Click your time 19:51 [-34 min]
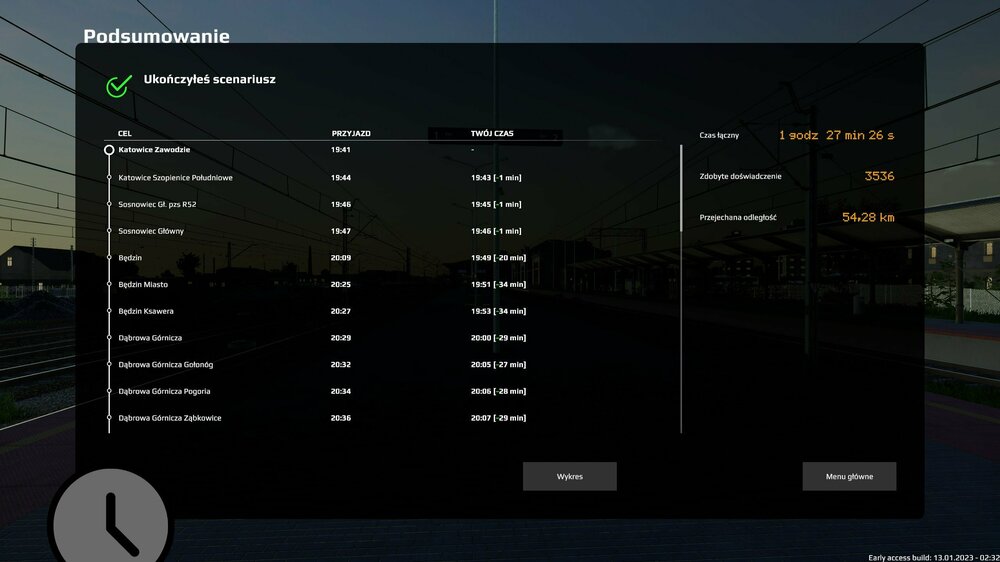The width and height of the screenshot is (1000, 562). tap(499, 285)
